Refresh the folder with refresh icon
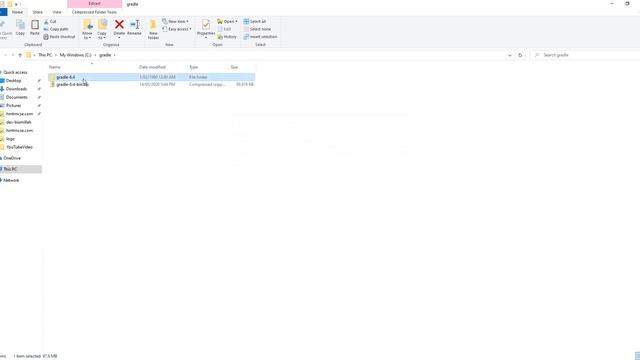Image resolution: width=640 pixels, height=360 pixels. [520, 55]
